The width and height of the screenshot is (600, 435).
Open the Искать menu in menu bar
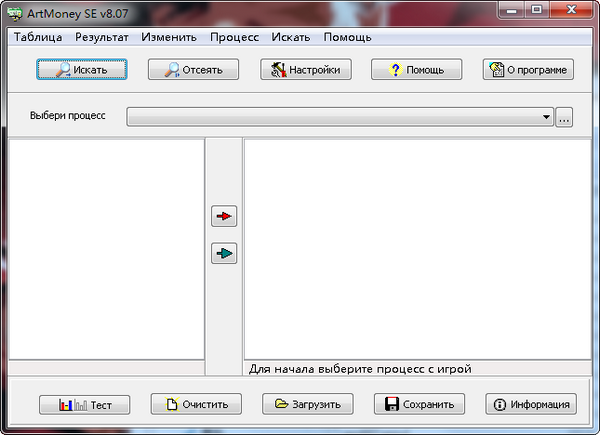click(x=291, y=37)
